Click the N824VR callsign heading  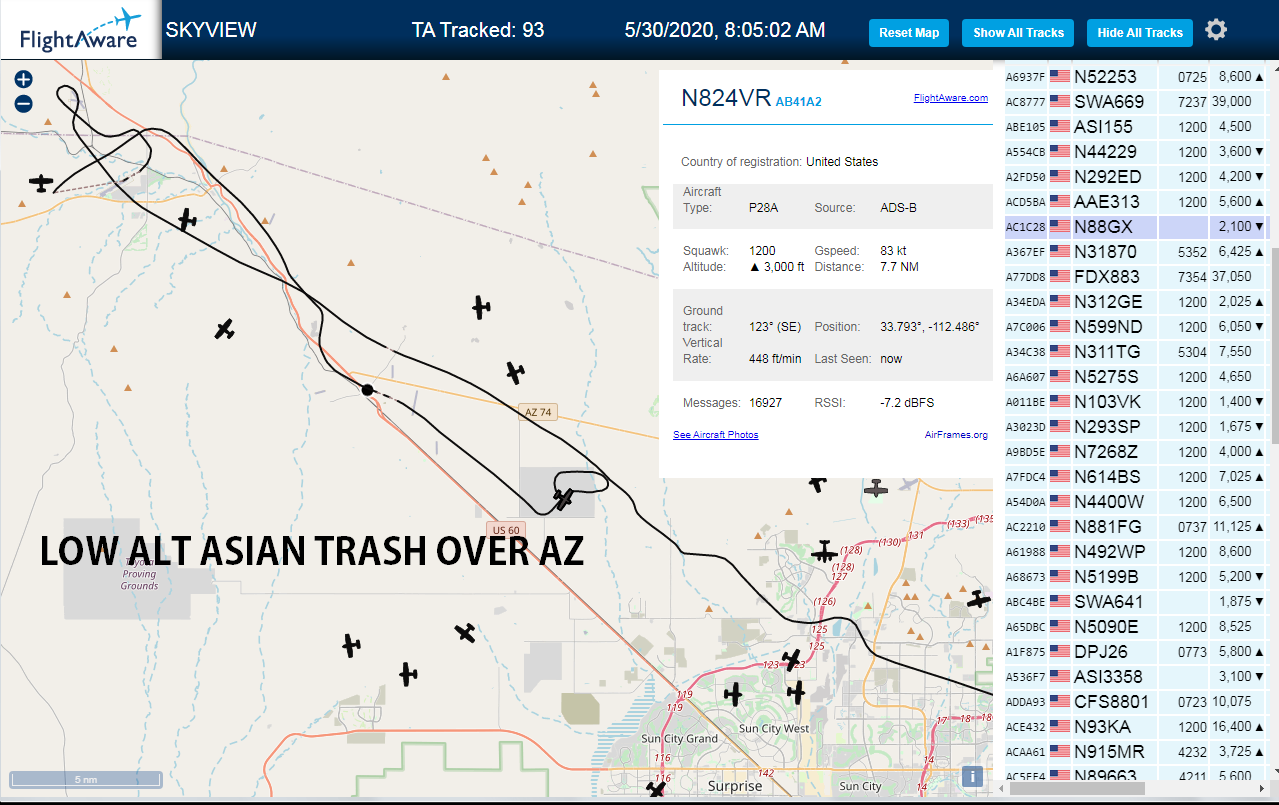[x=726, y=98]
